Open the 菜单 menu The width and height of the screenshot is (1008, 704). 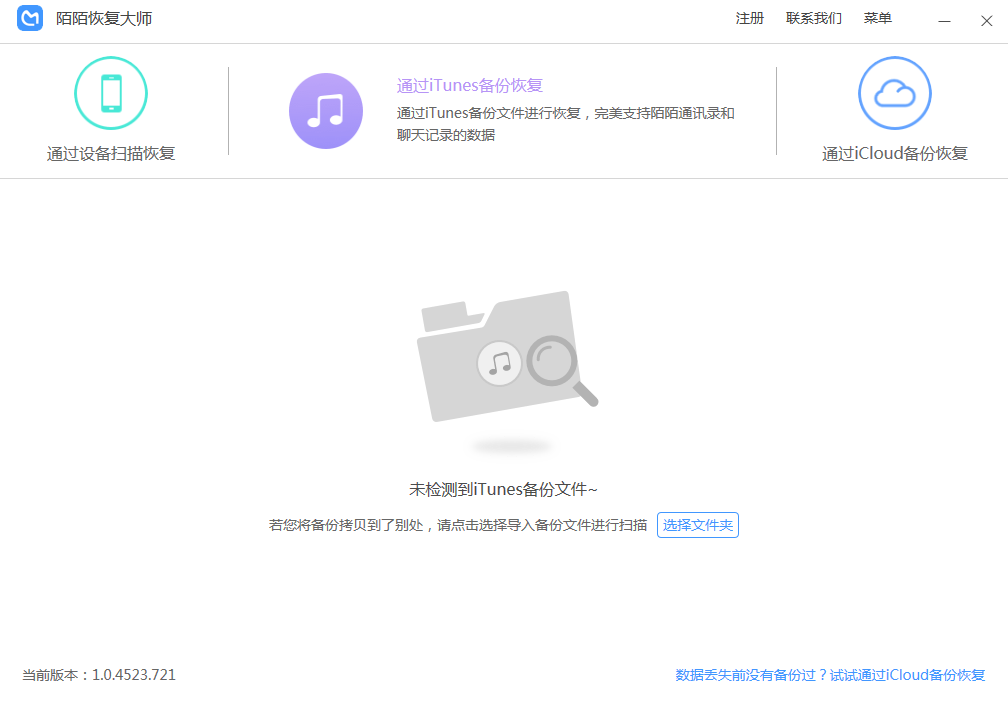[878, 19]
